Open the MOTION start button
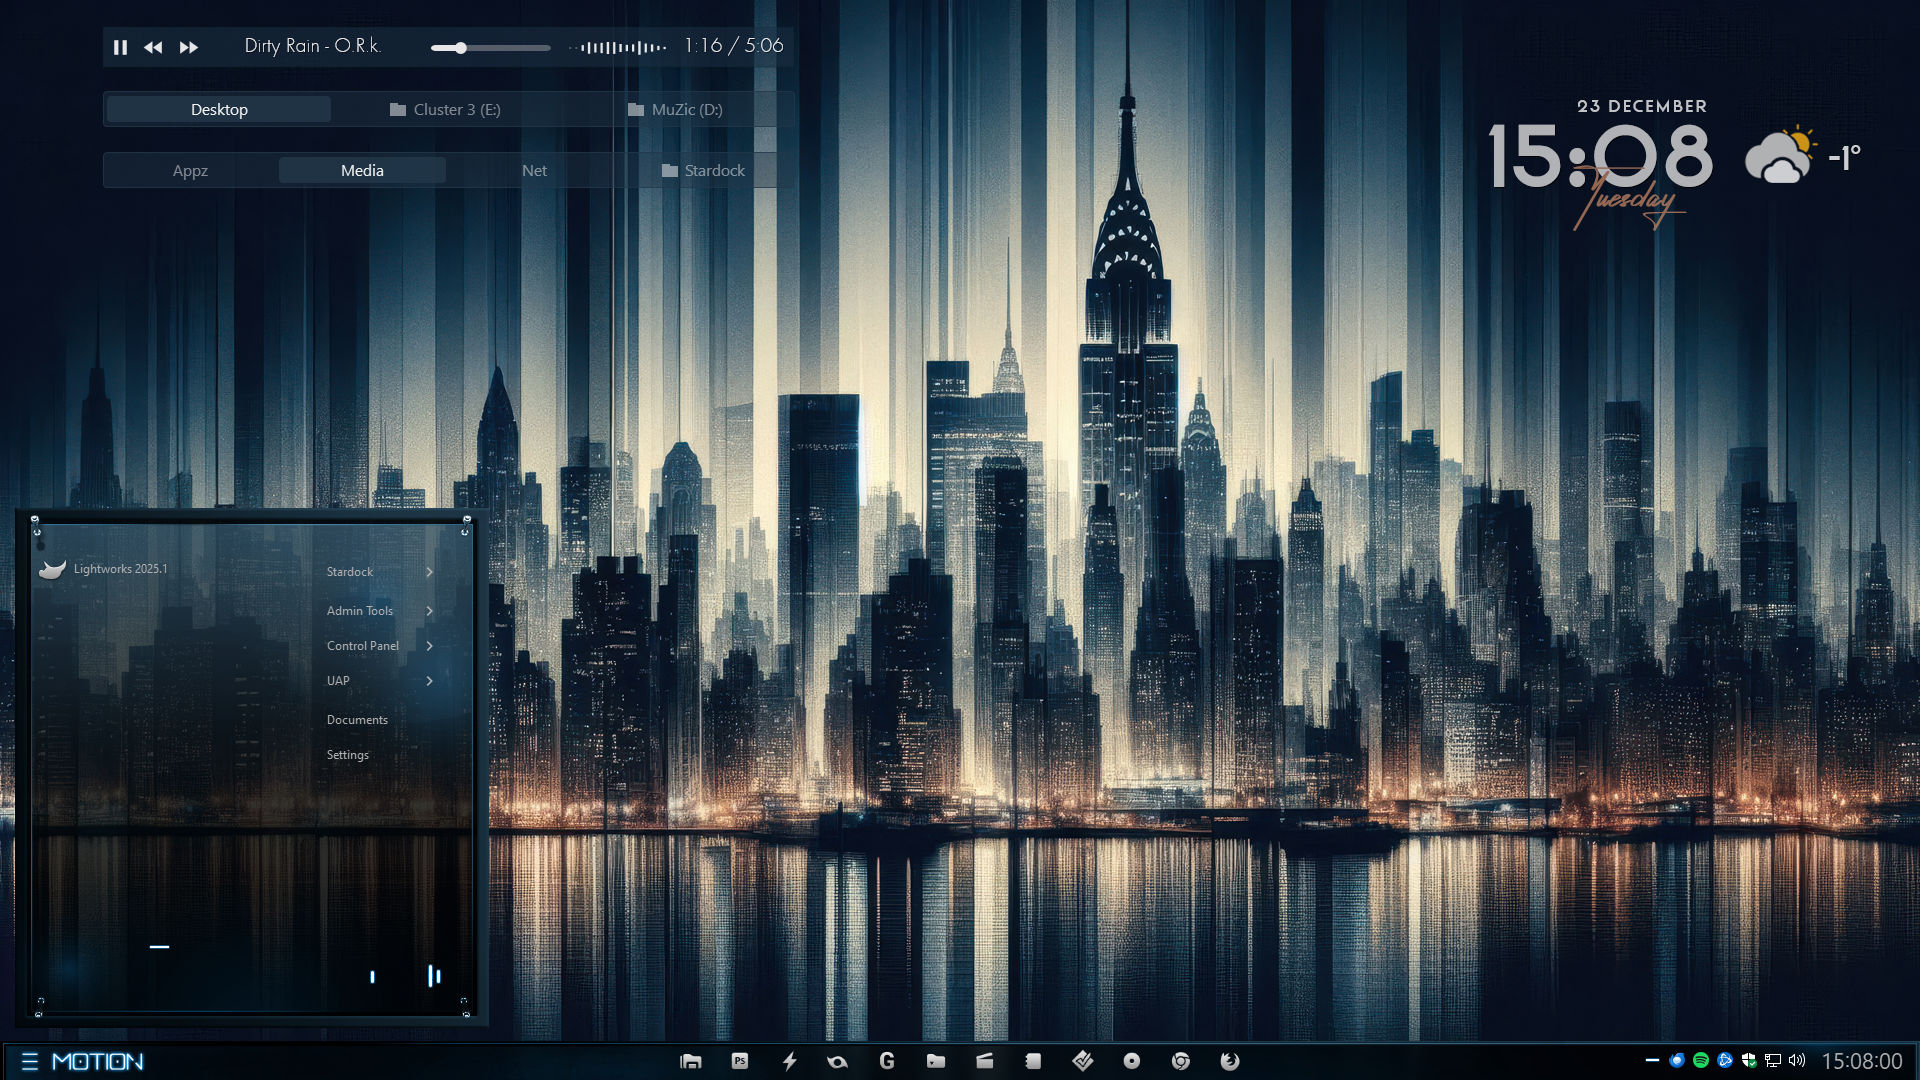The image size is (1920, 1080). pyautogui.click(x=83, y=1061)
